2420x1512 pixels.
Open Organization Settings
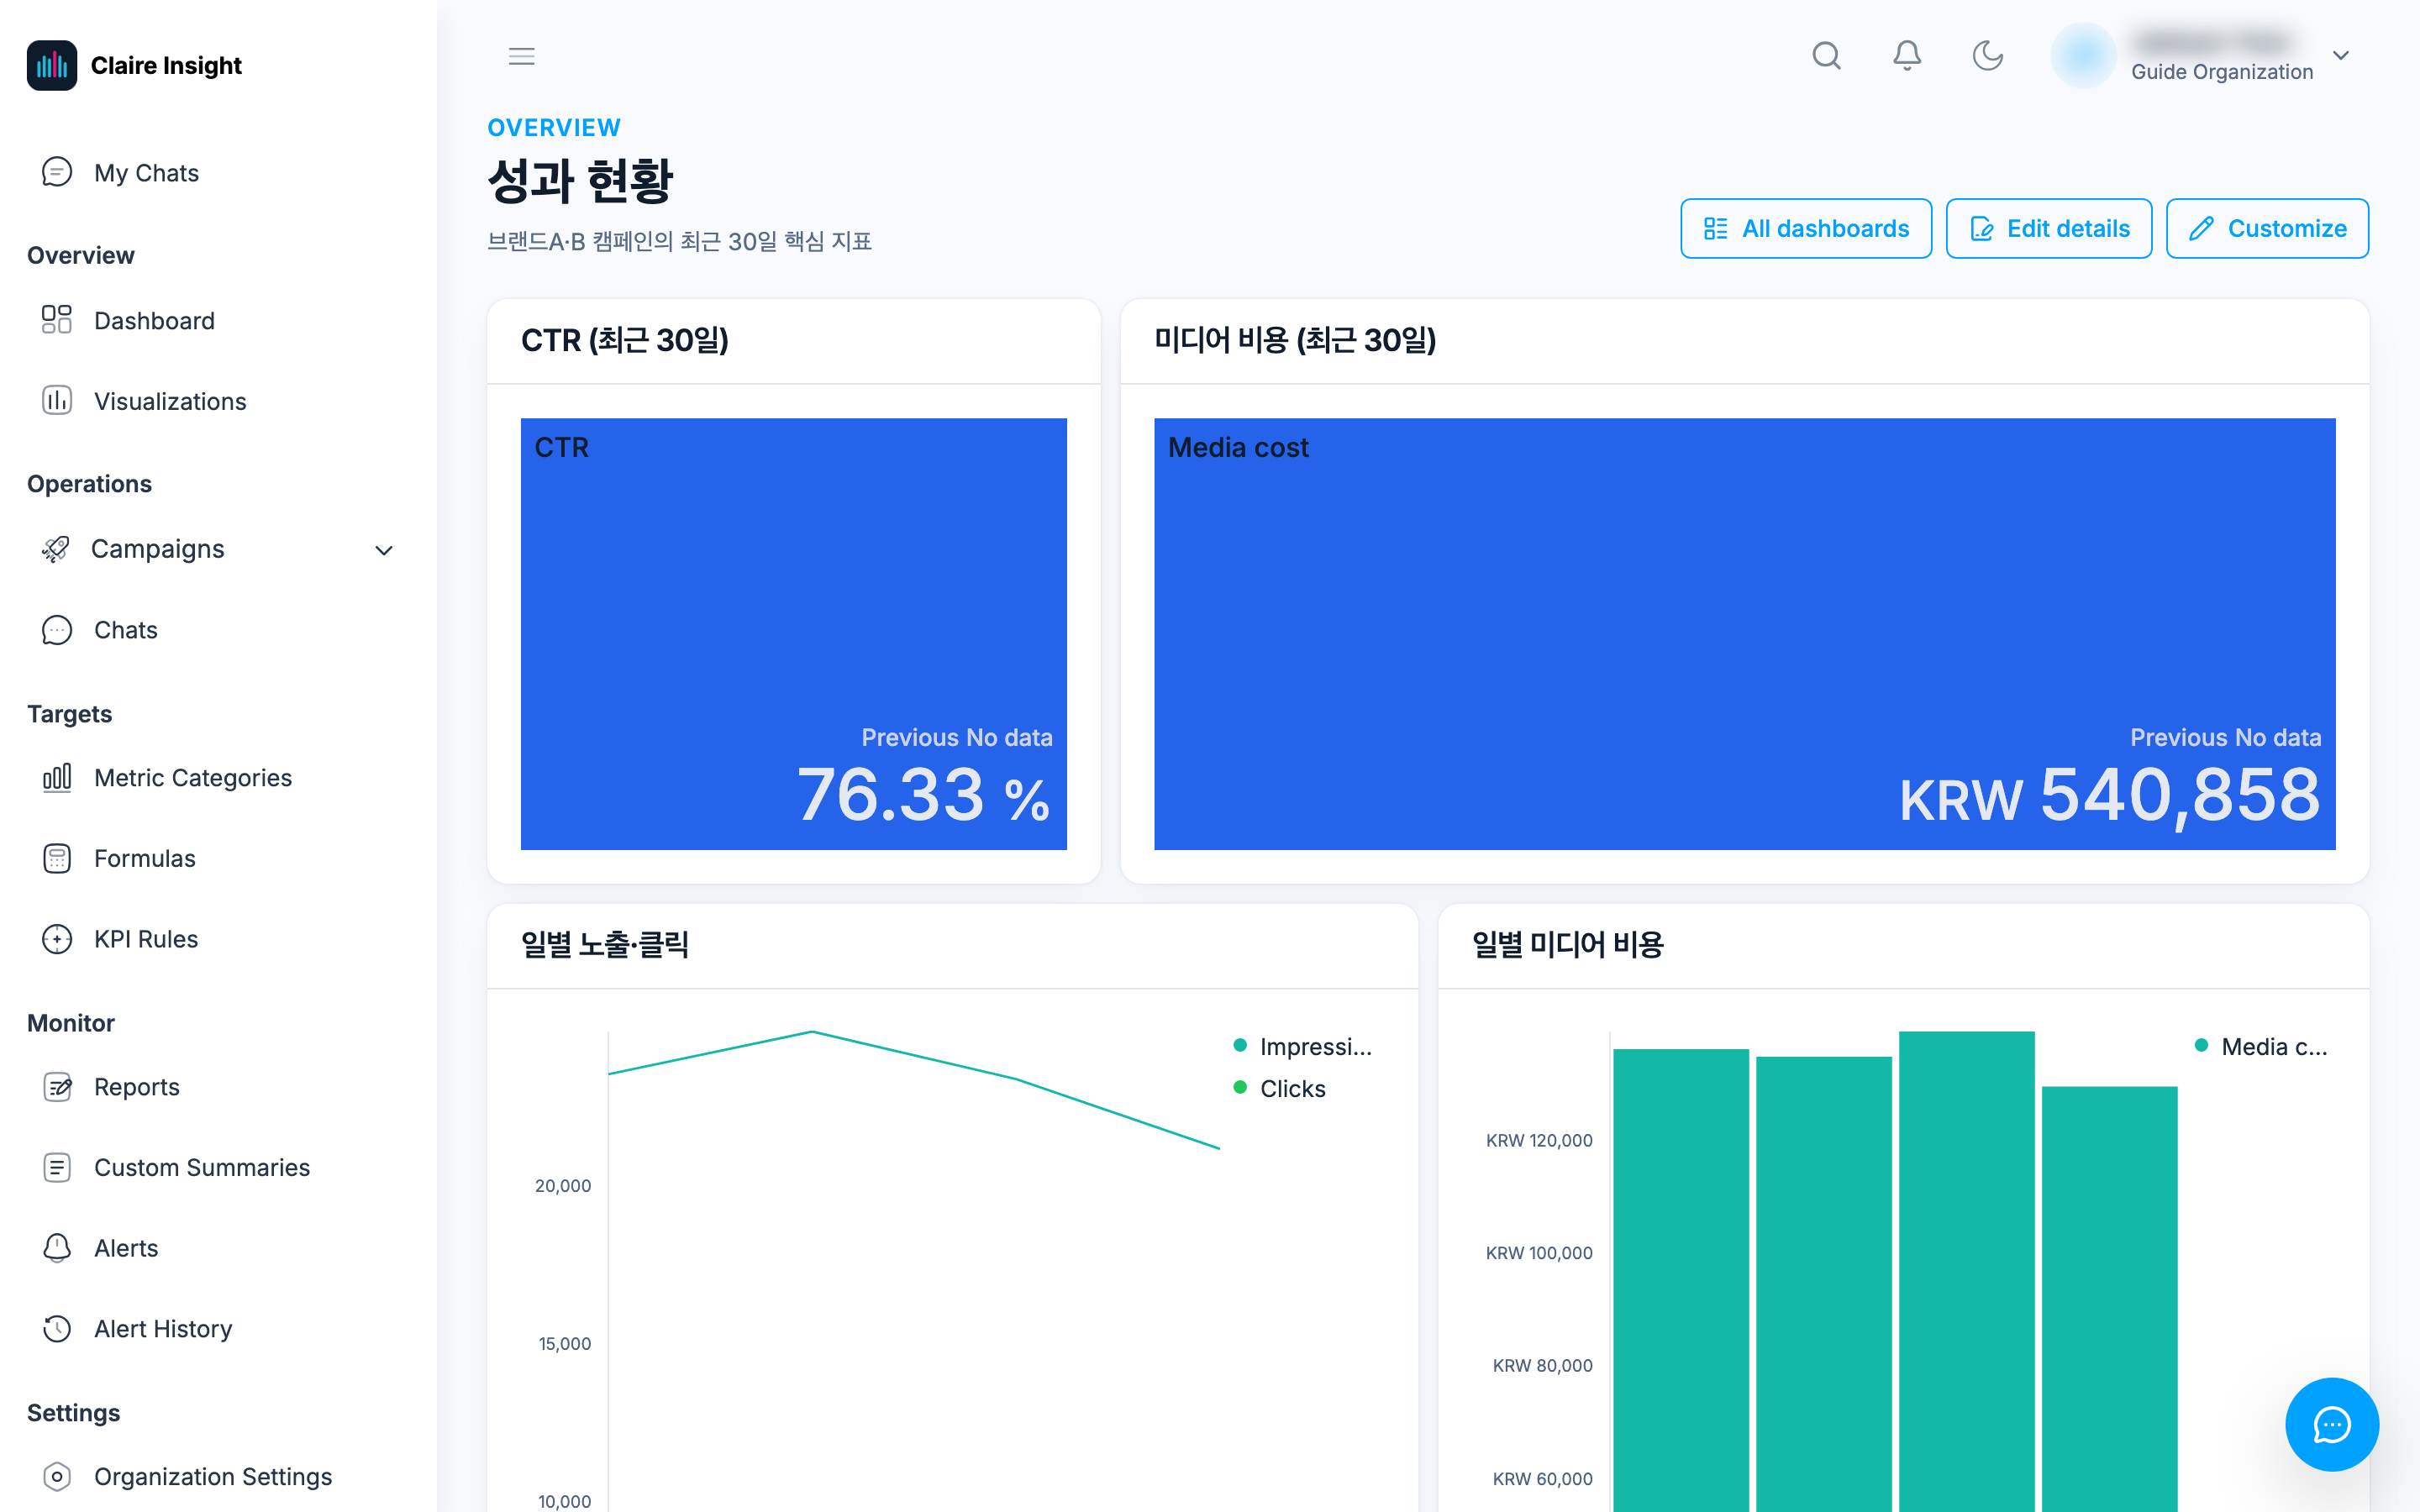click(x=218, y=1476)
